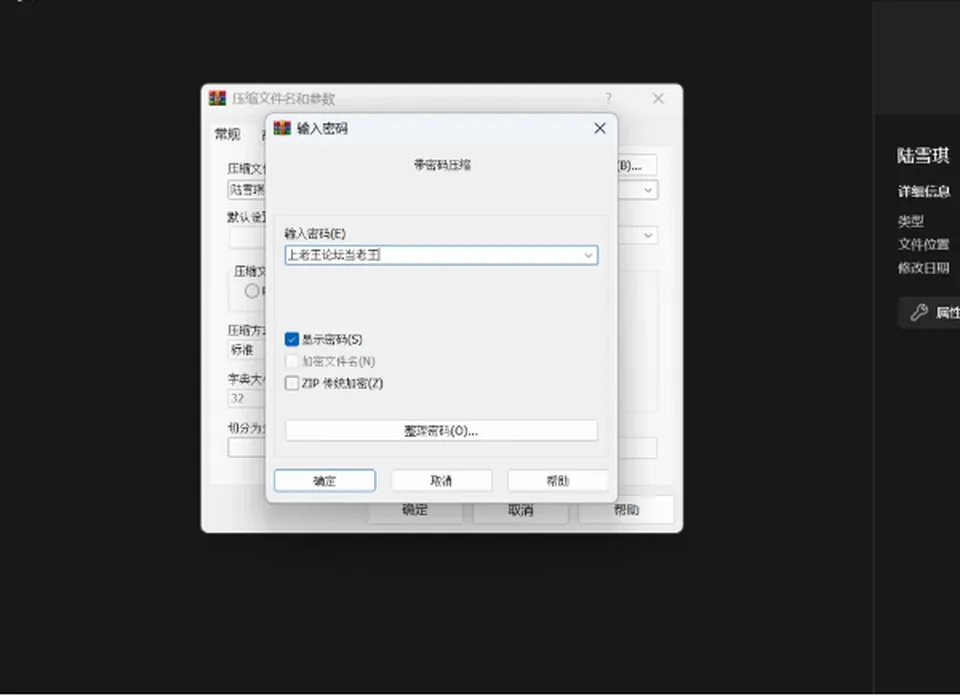Close the 输入密码 dialog
The width and height of the screenshot is (960, 696).
pos(600,128)
